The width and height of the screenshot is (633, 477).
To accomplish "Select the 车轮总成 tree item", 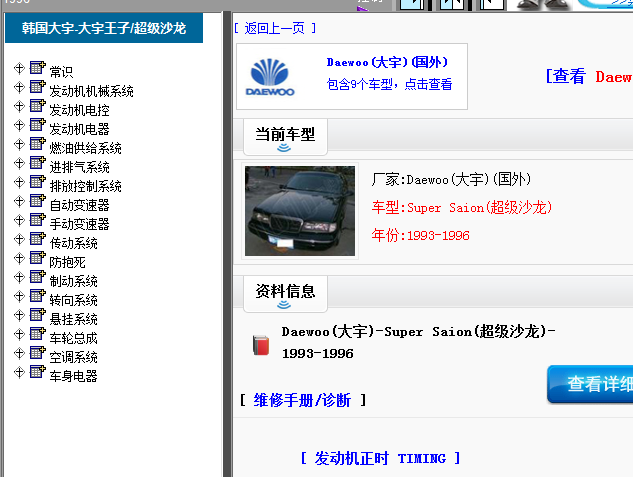I will pyautogui.click(x=73, y=338).
